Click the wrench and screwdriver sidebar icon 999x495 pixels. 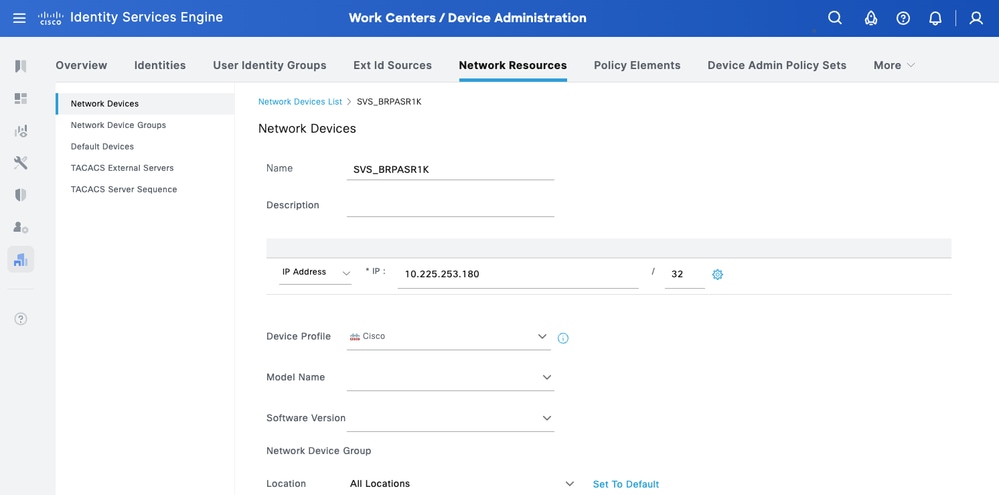pos(21,163)
